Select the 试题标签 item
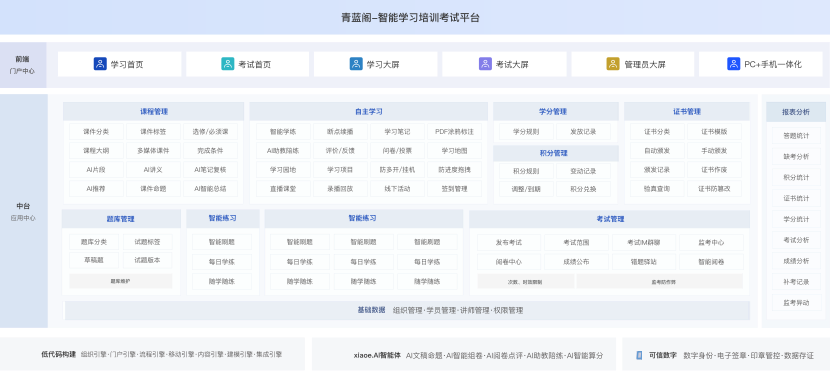Screen dimensions: 830x381 [x=147, y=242]
